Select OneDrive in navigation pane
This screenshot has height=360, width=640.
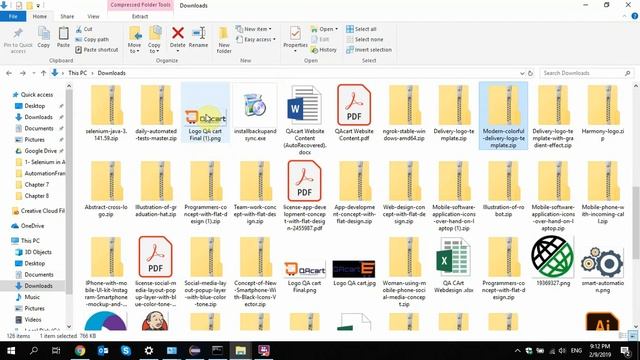click(28, 226)
